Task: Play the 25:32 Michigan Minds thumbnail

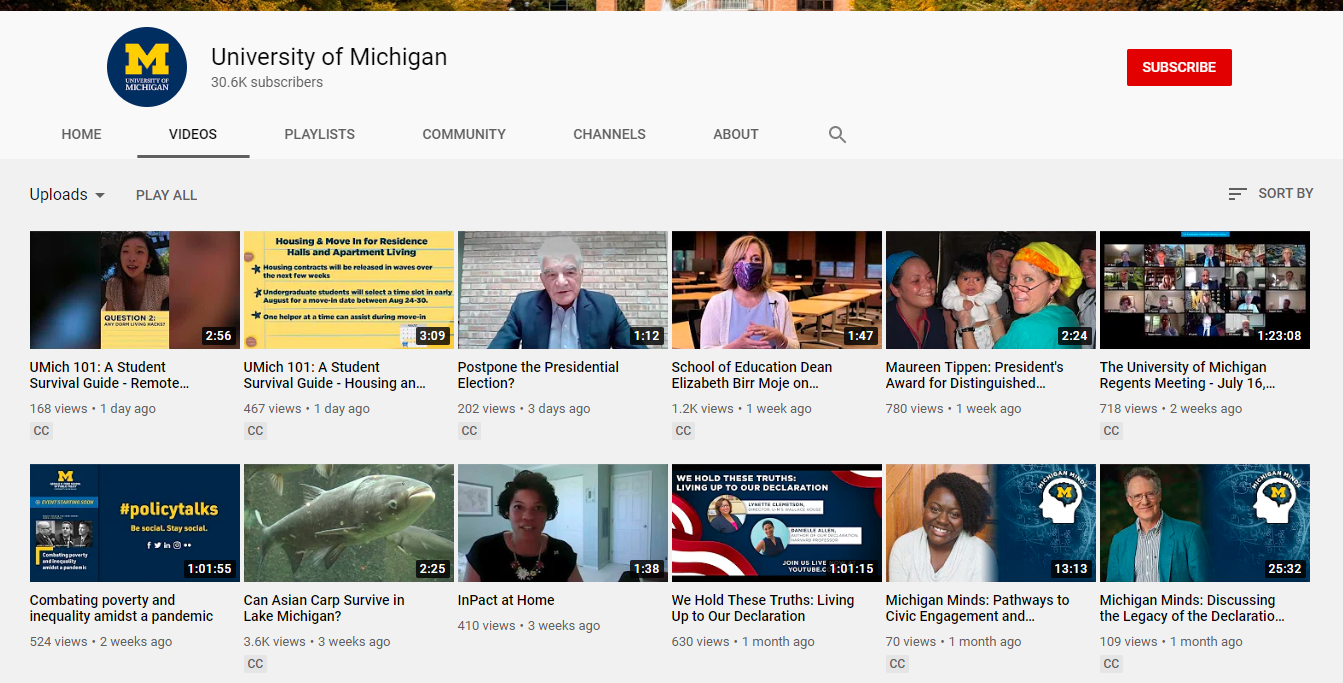Action: click(1205, 523)
